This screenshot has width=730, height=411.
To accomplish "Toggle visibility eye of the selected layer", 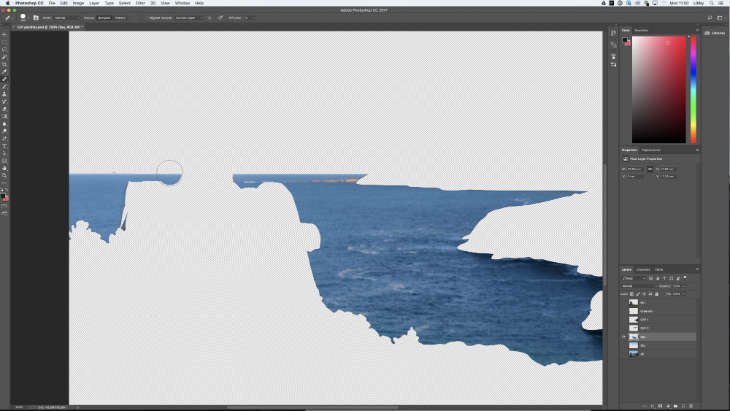I will click(x=624, y=337).
